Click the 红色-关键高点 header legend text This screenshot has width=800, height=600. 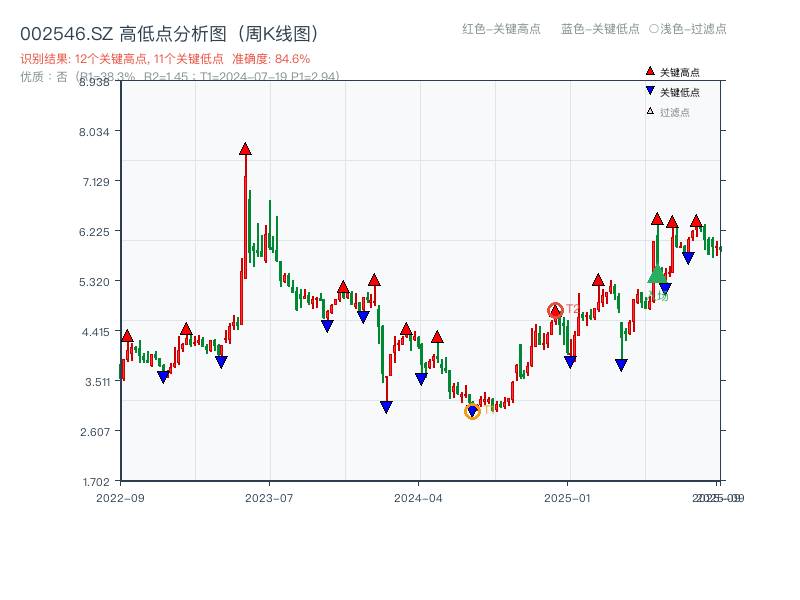click(x=501, y=29)
